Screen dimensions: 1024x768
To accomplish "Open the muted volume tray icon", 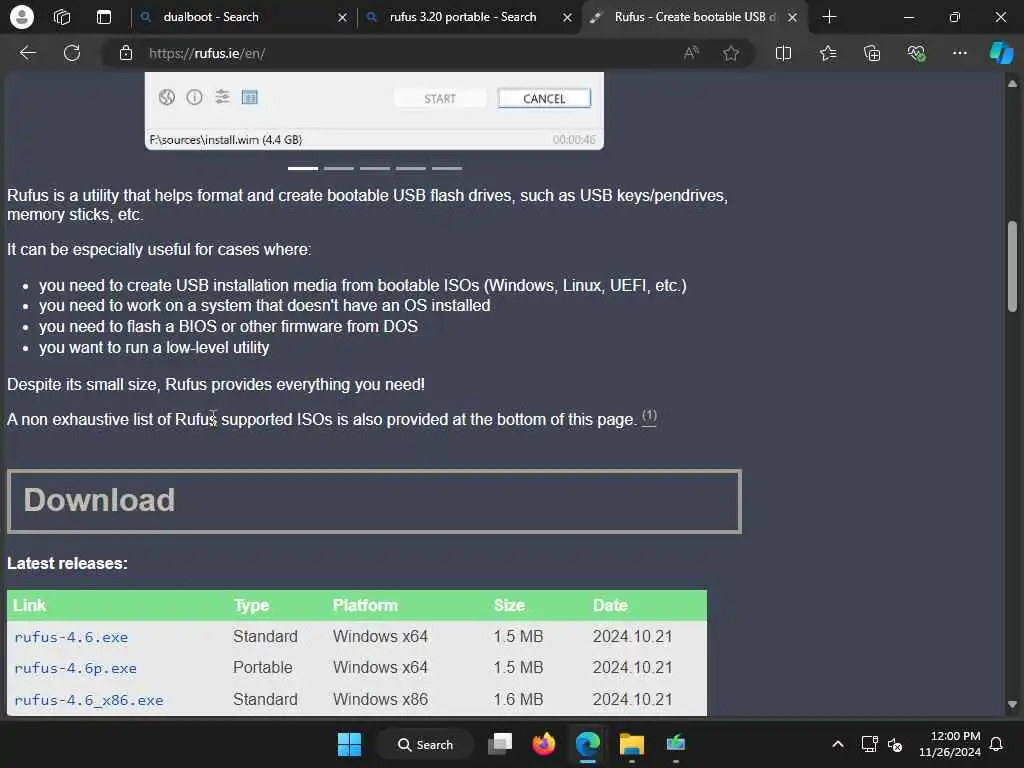I will point(895,744).
